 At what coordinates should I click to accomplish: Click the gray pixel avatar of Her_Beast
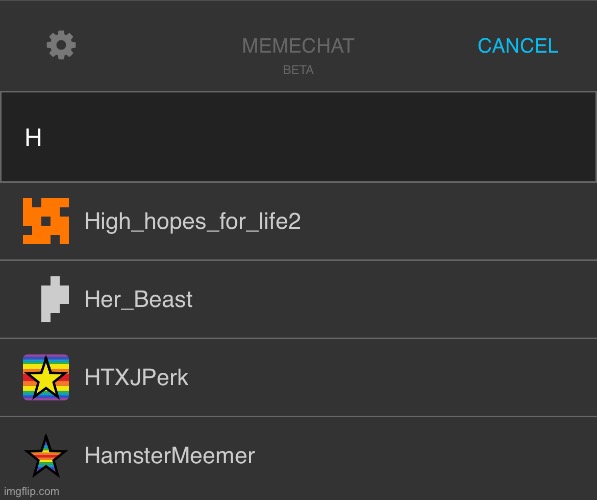pos(55,299)
